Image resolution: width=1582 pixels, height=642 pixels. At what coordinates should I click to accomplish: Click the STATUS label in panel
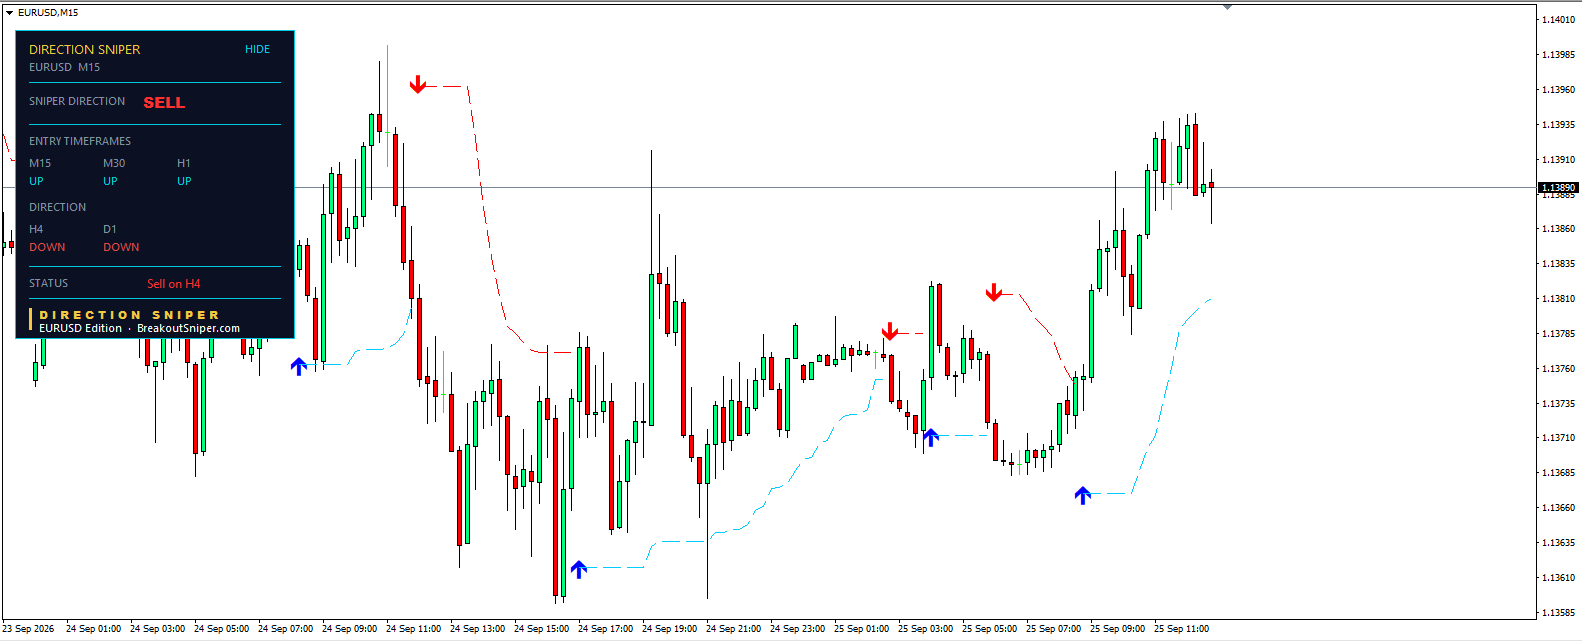point(48,283)
